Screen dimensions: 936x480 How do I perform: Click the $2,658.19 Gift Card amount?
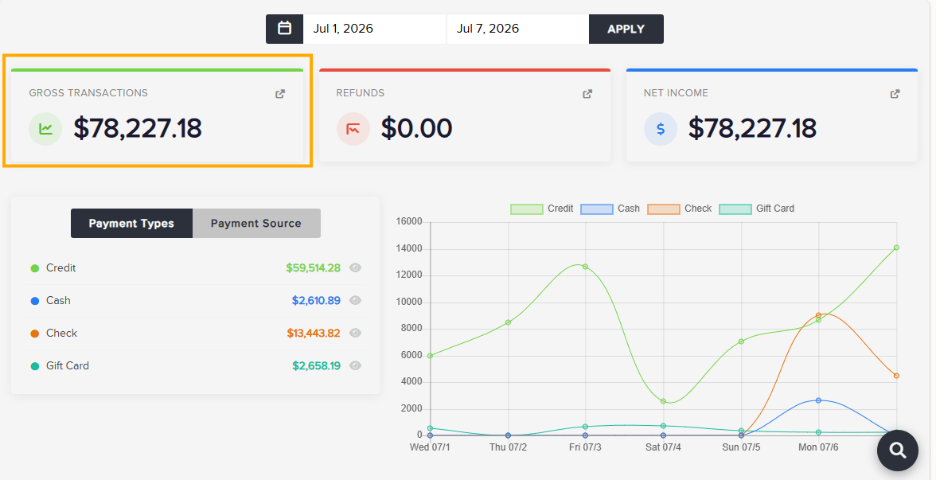point(316,365)
